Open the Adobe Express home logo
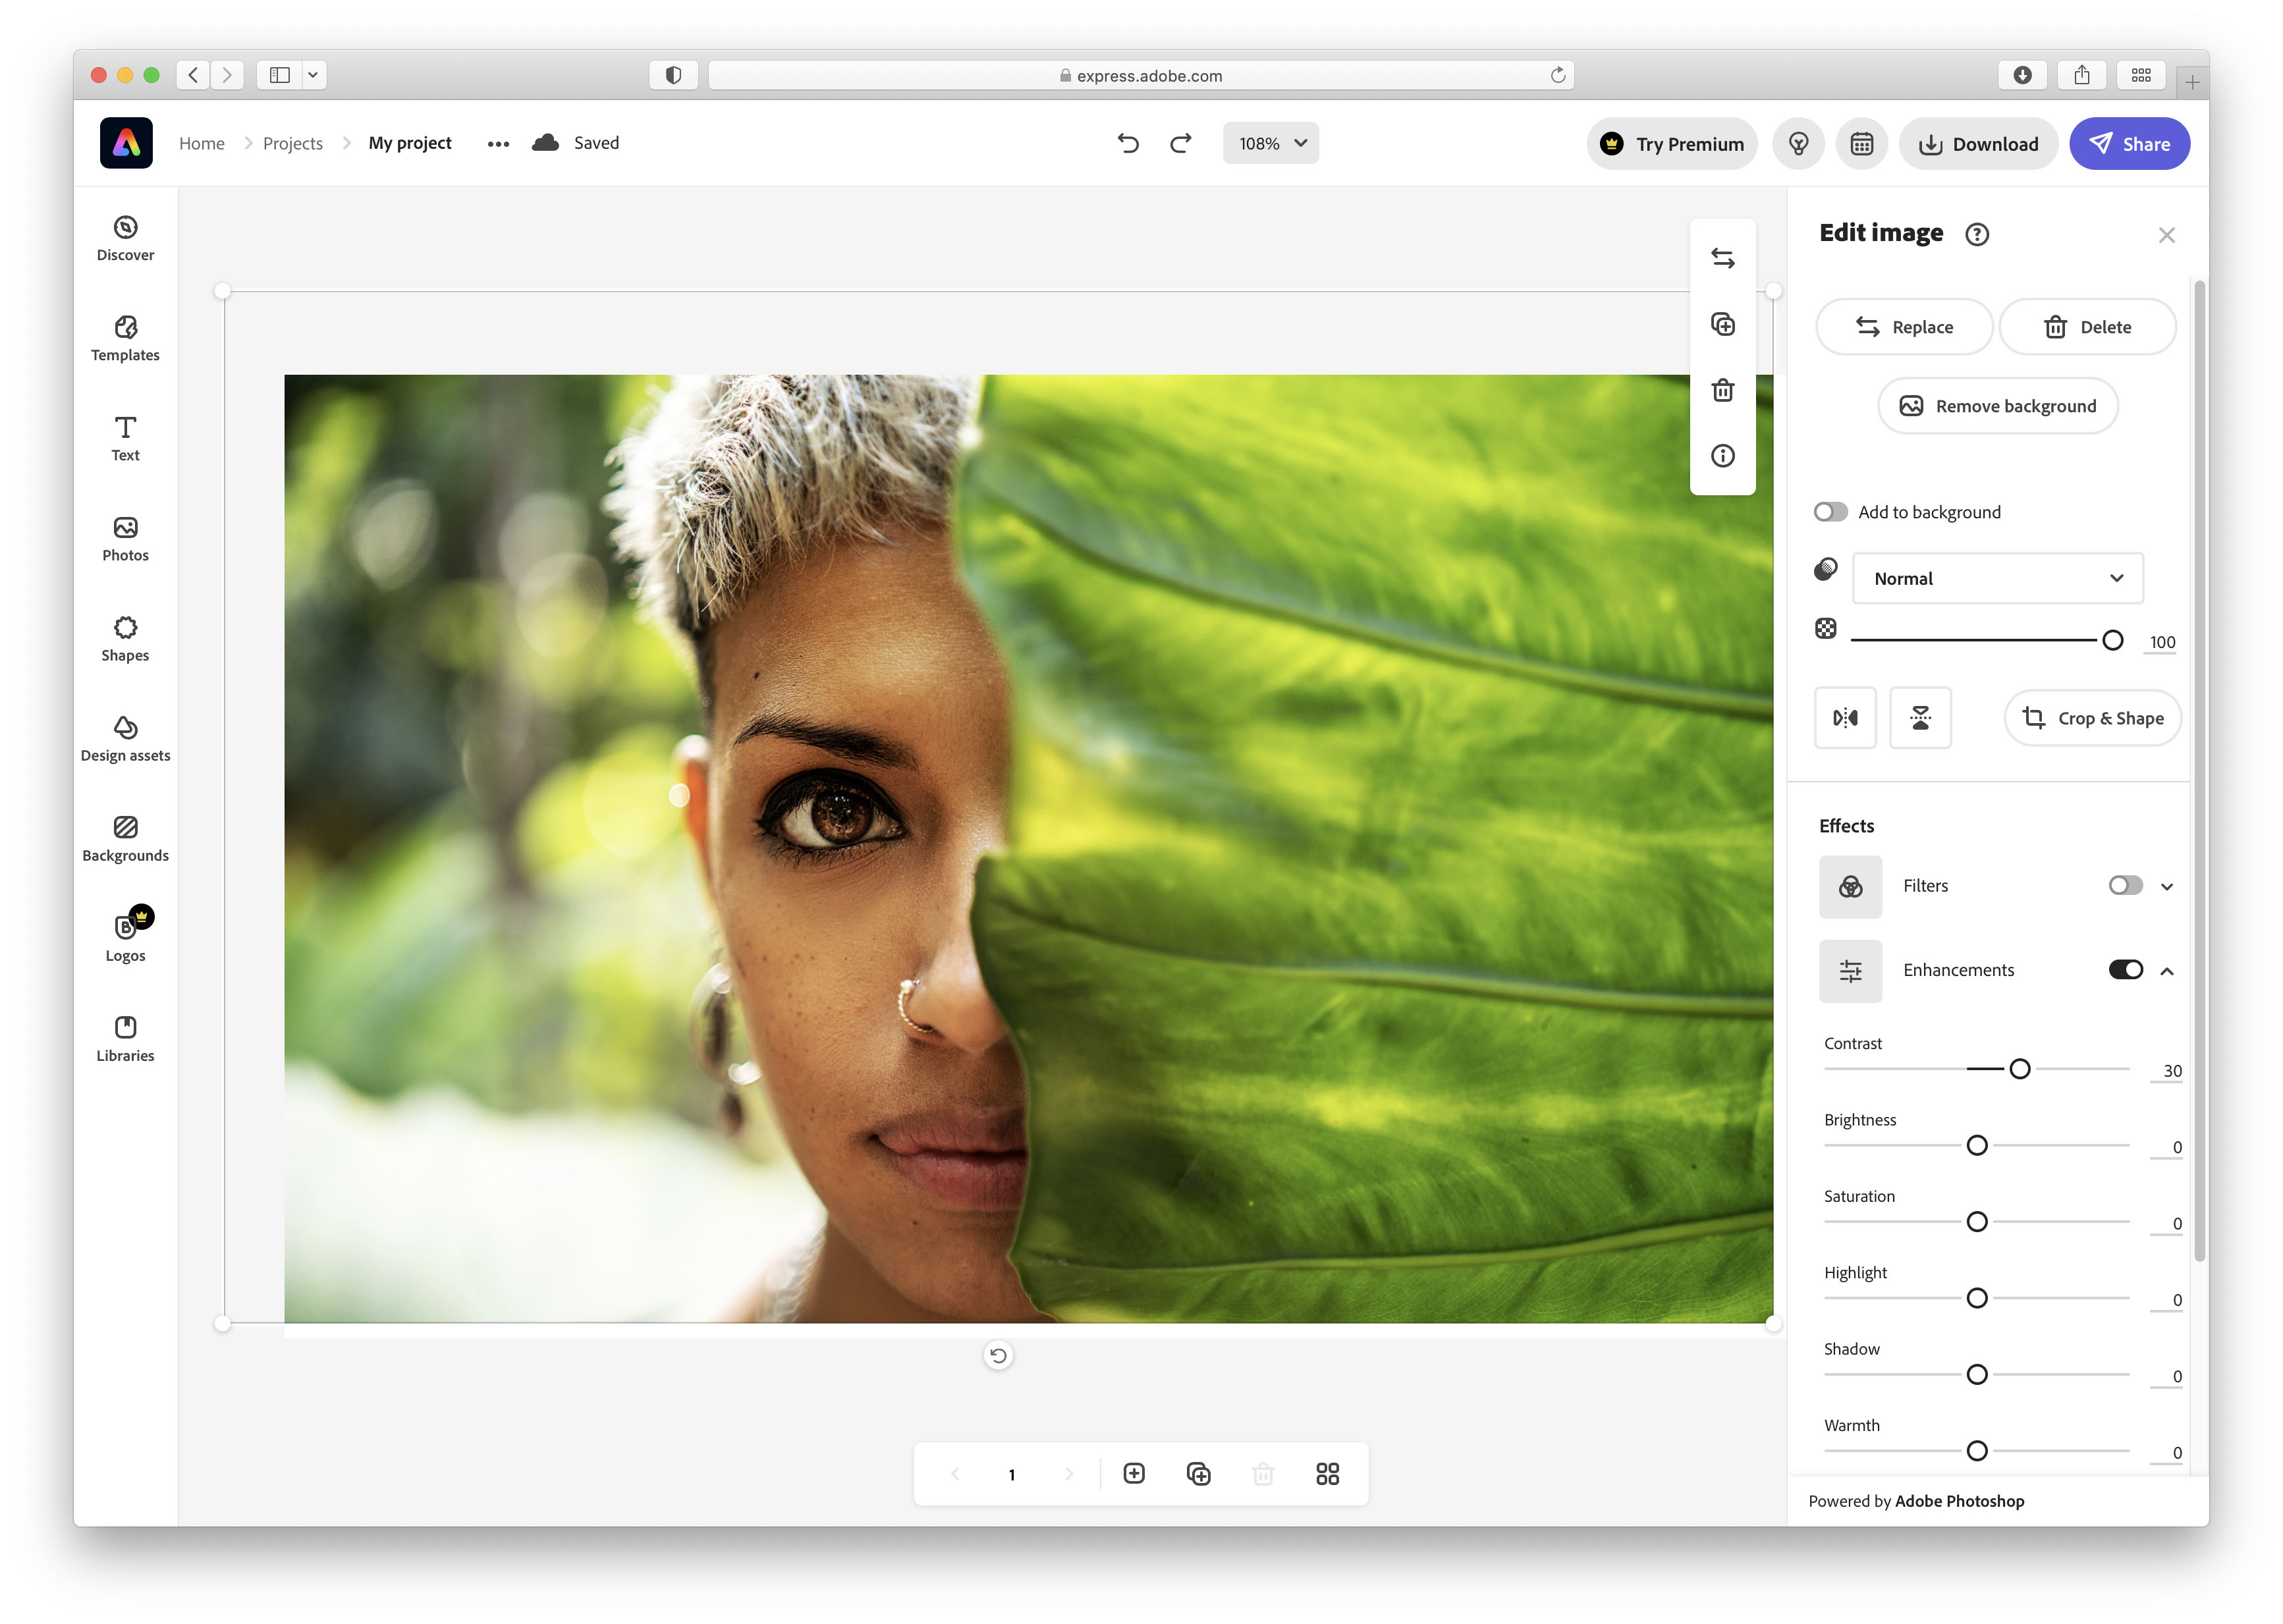Image resolution: width=2283 pixels, height=1624 pixels. (x=126, y=143)
